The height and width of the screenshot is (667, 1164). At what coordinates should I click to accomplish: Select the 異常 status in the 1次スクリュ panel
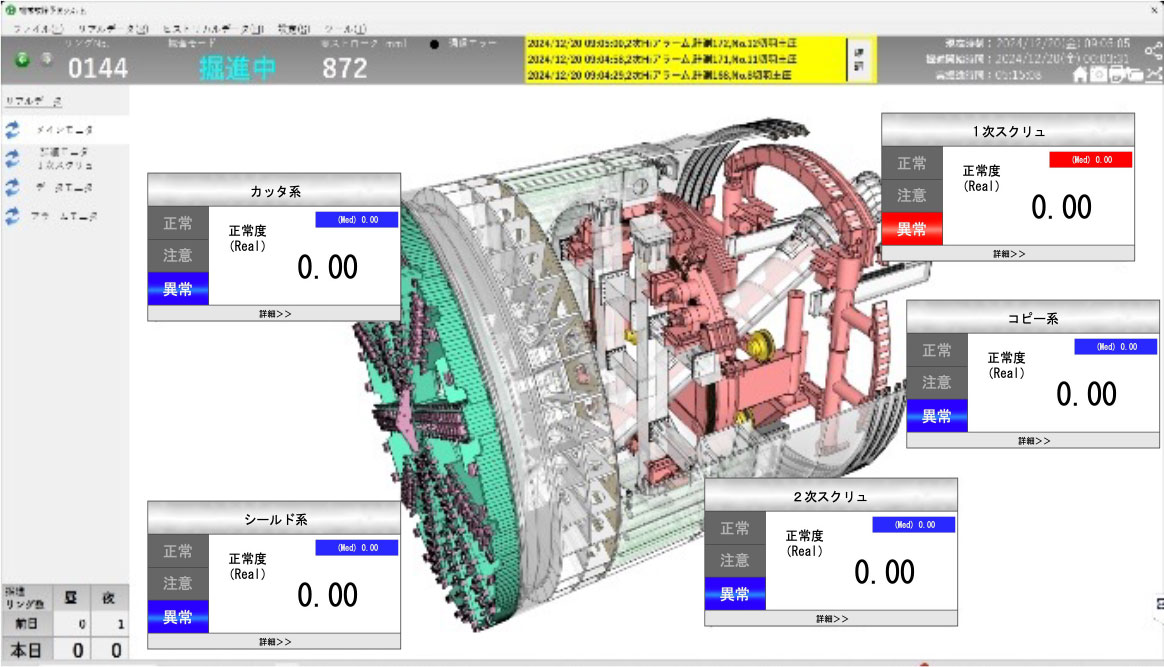click(911, 229)
